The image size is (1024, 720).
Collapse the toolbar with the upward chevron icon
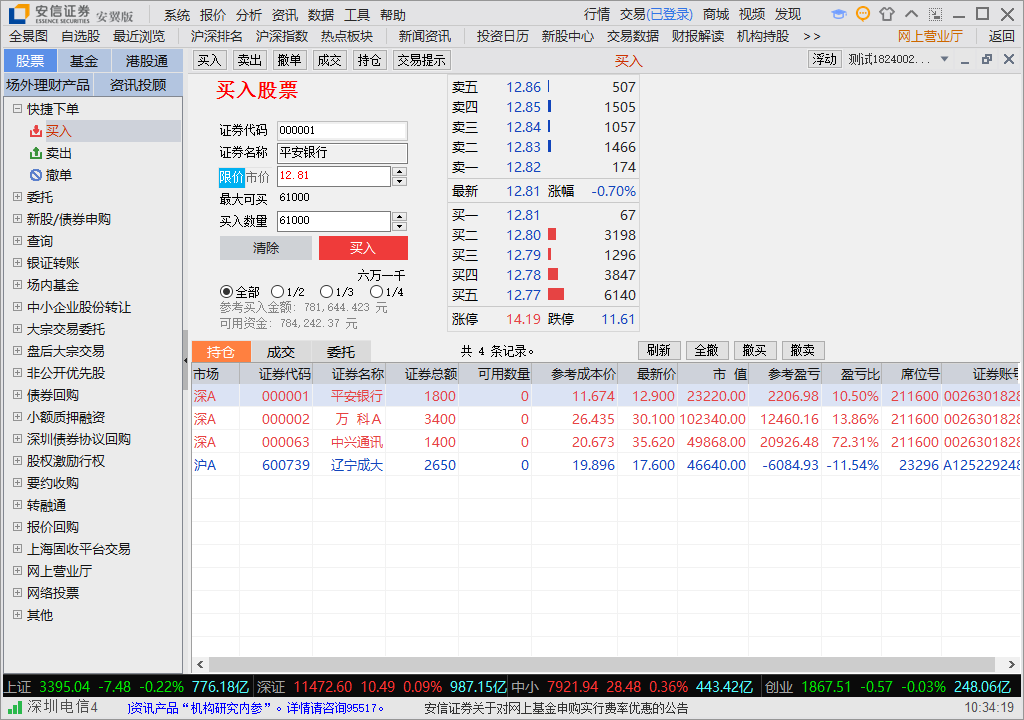coord(911,14)
